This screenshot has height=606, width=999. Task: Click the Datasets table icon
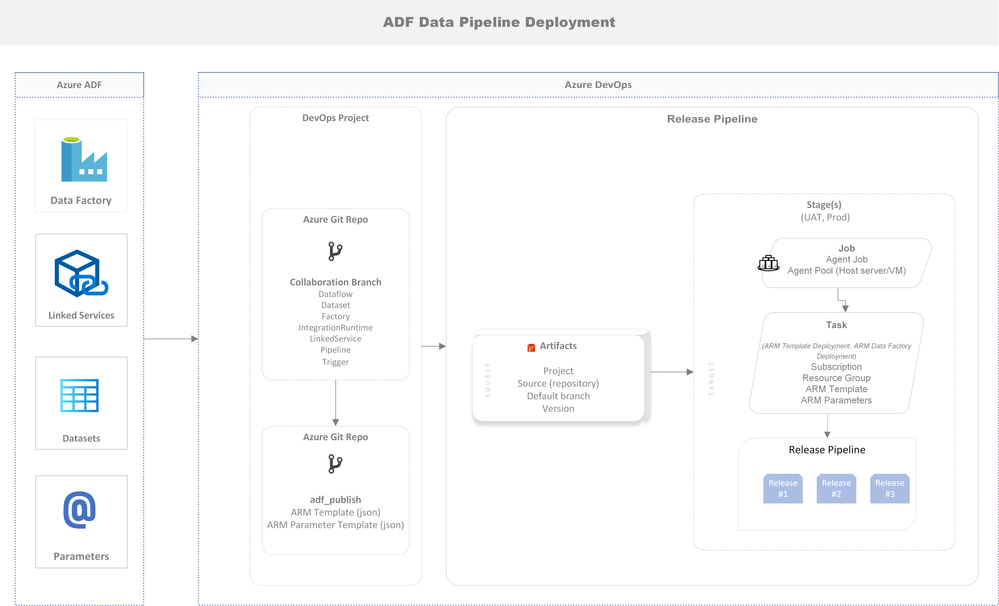coord(80,396)
